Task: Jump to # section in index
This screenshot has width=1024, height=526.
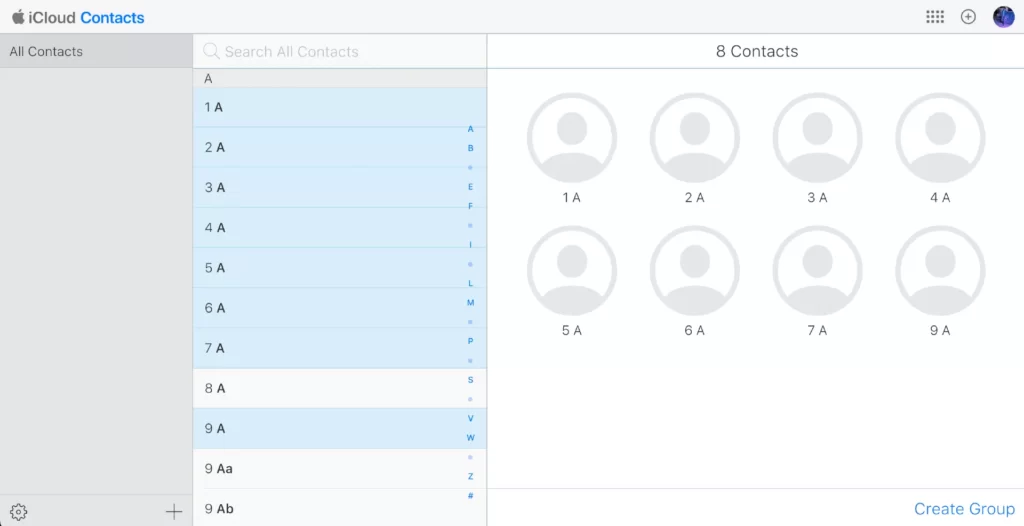Action: (x=470, y=496)
